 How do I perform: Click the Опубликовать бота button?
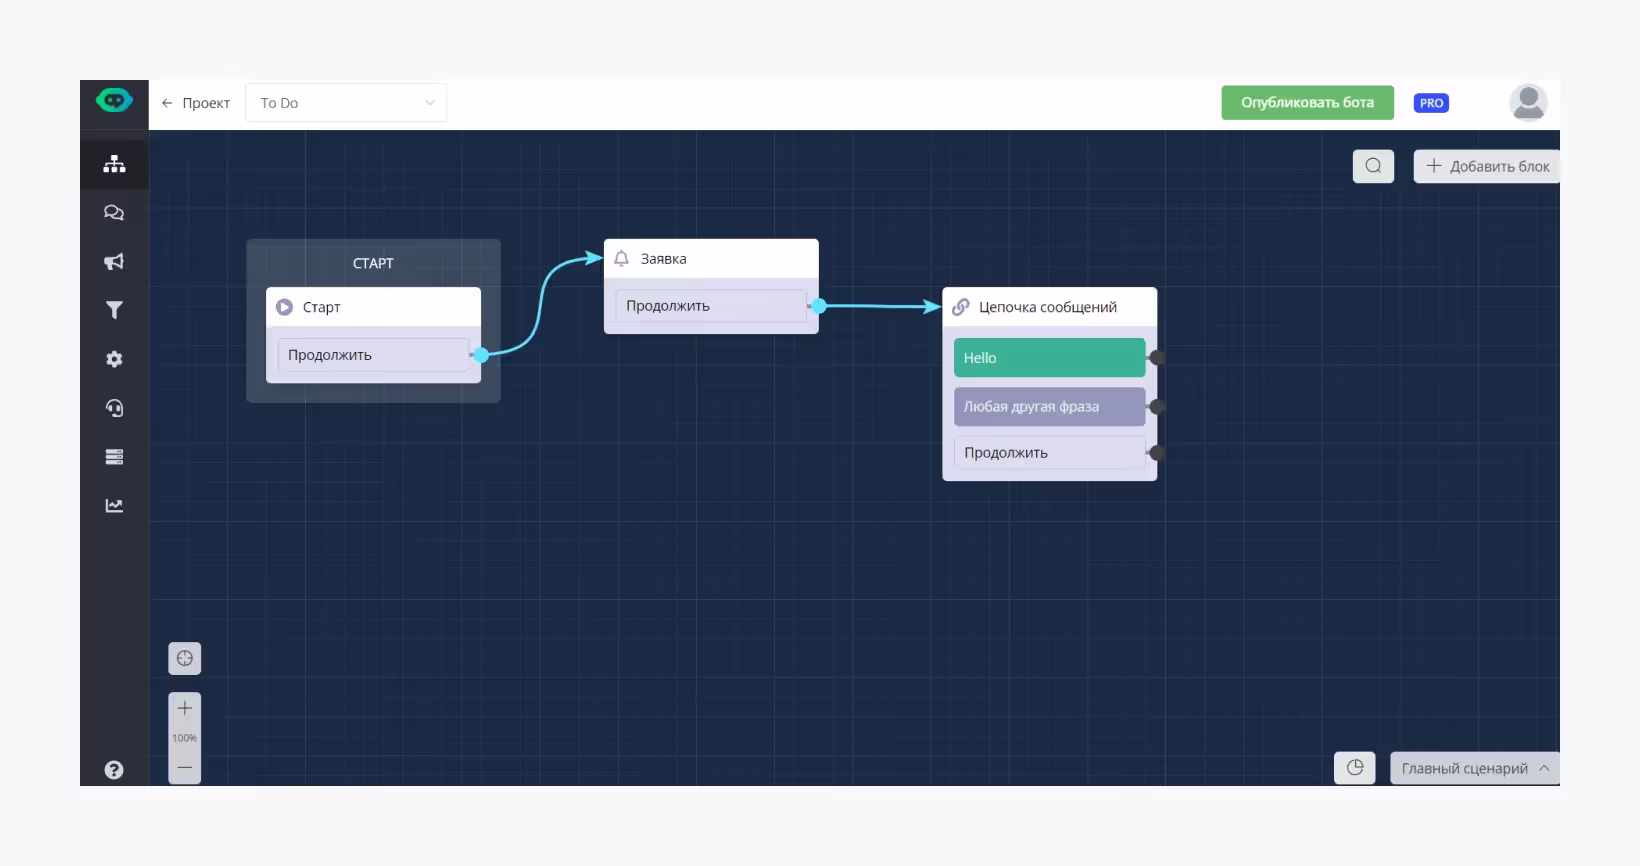point(1307,103)
